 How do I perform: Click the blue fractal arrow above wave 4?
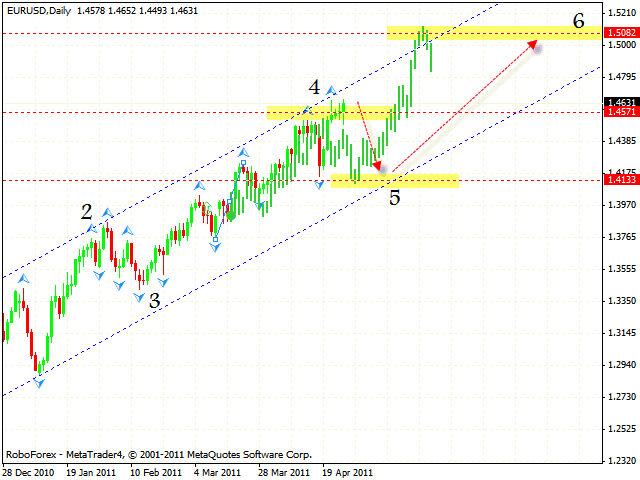(x=332, y=91)
